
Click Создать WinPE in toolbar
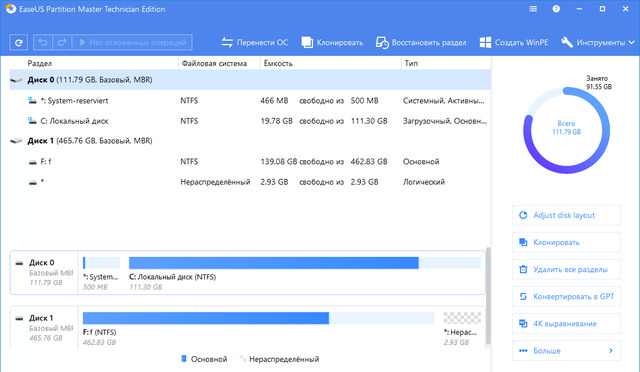point(514,42)
